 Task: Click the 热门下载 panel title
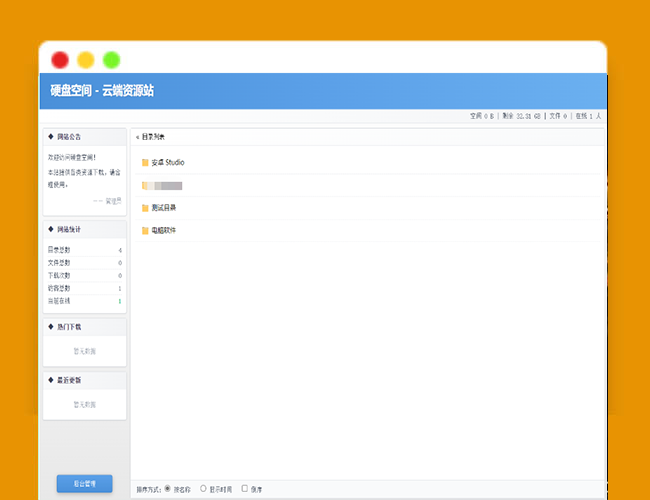point(69,327)
